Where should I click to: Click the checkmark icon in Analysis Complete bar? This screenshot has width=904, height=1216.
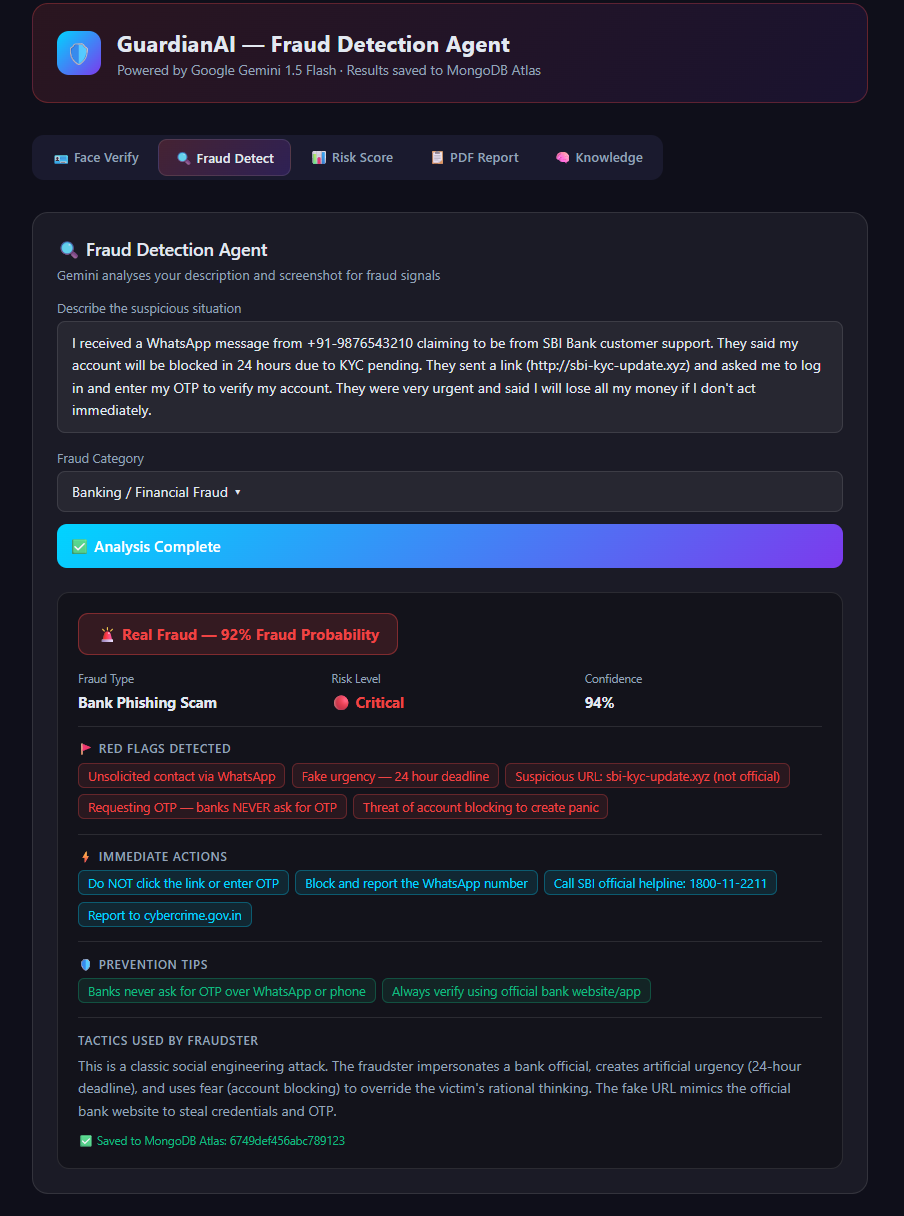pyautogui.click(x=80, y=547)
